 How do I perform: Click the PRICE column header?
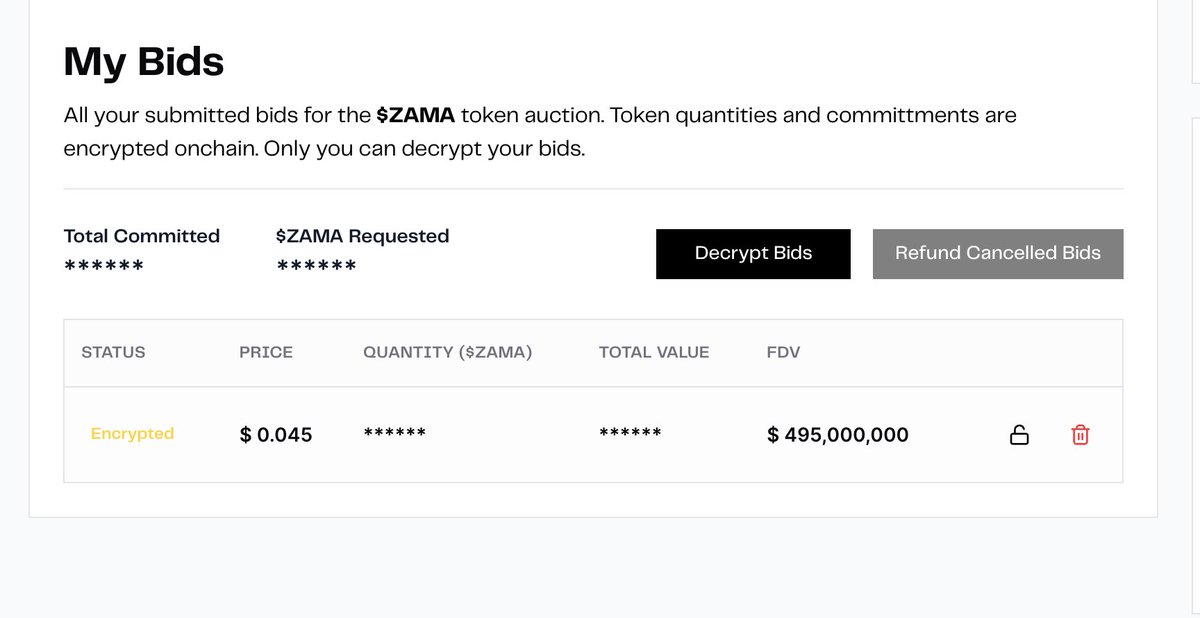click(266, 352)
